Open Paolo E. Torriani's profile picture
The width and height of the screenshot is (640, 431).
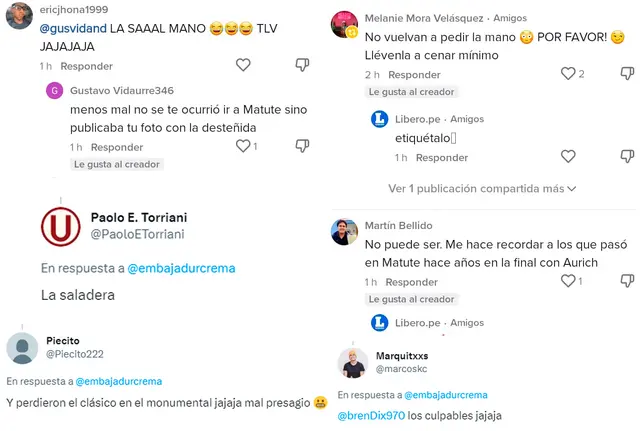(x=60, y=226)
